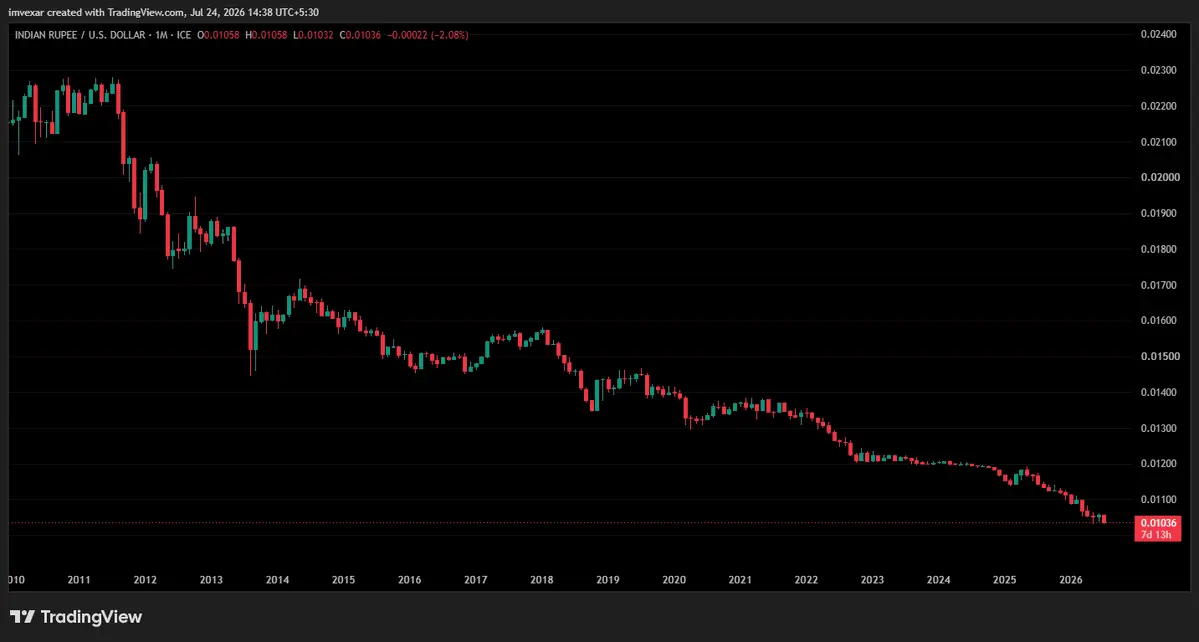Click the 2023 time axis label
Viewport: 1199px width, 642px height.
tap(872, 580)
